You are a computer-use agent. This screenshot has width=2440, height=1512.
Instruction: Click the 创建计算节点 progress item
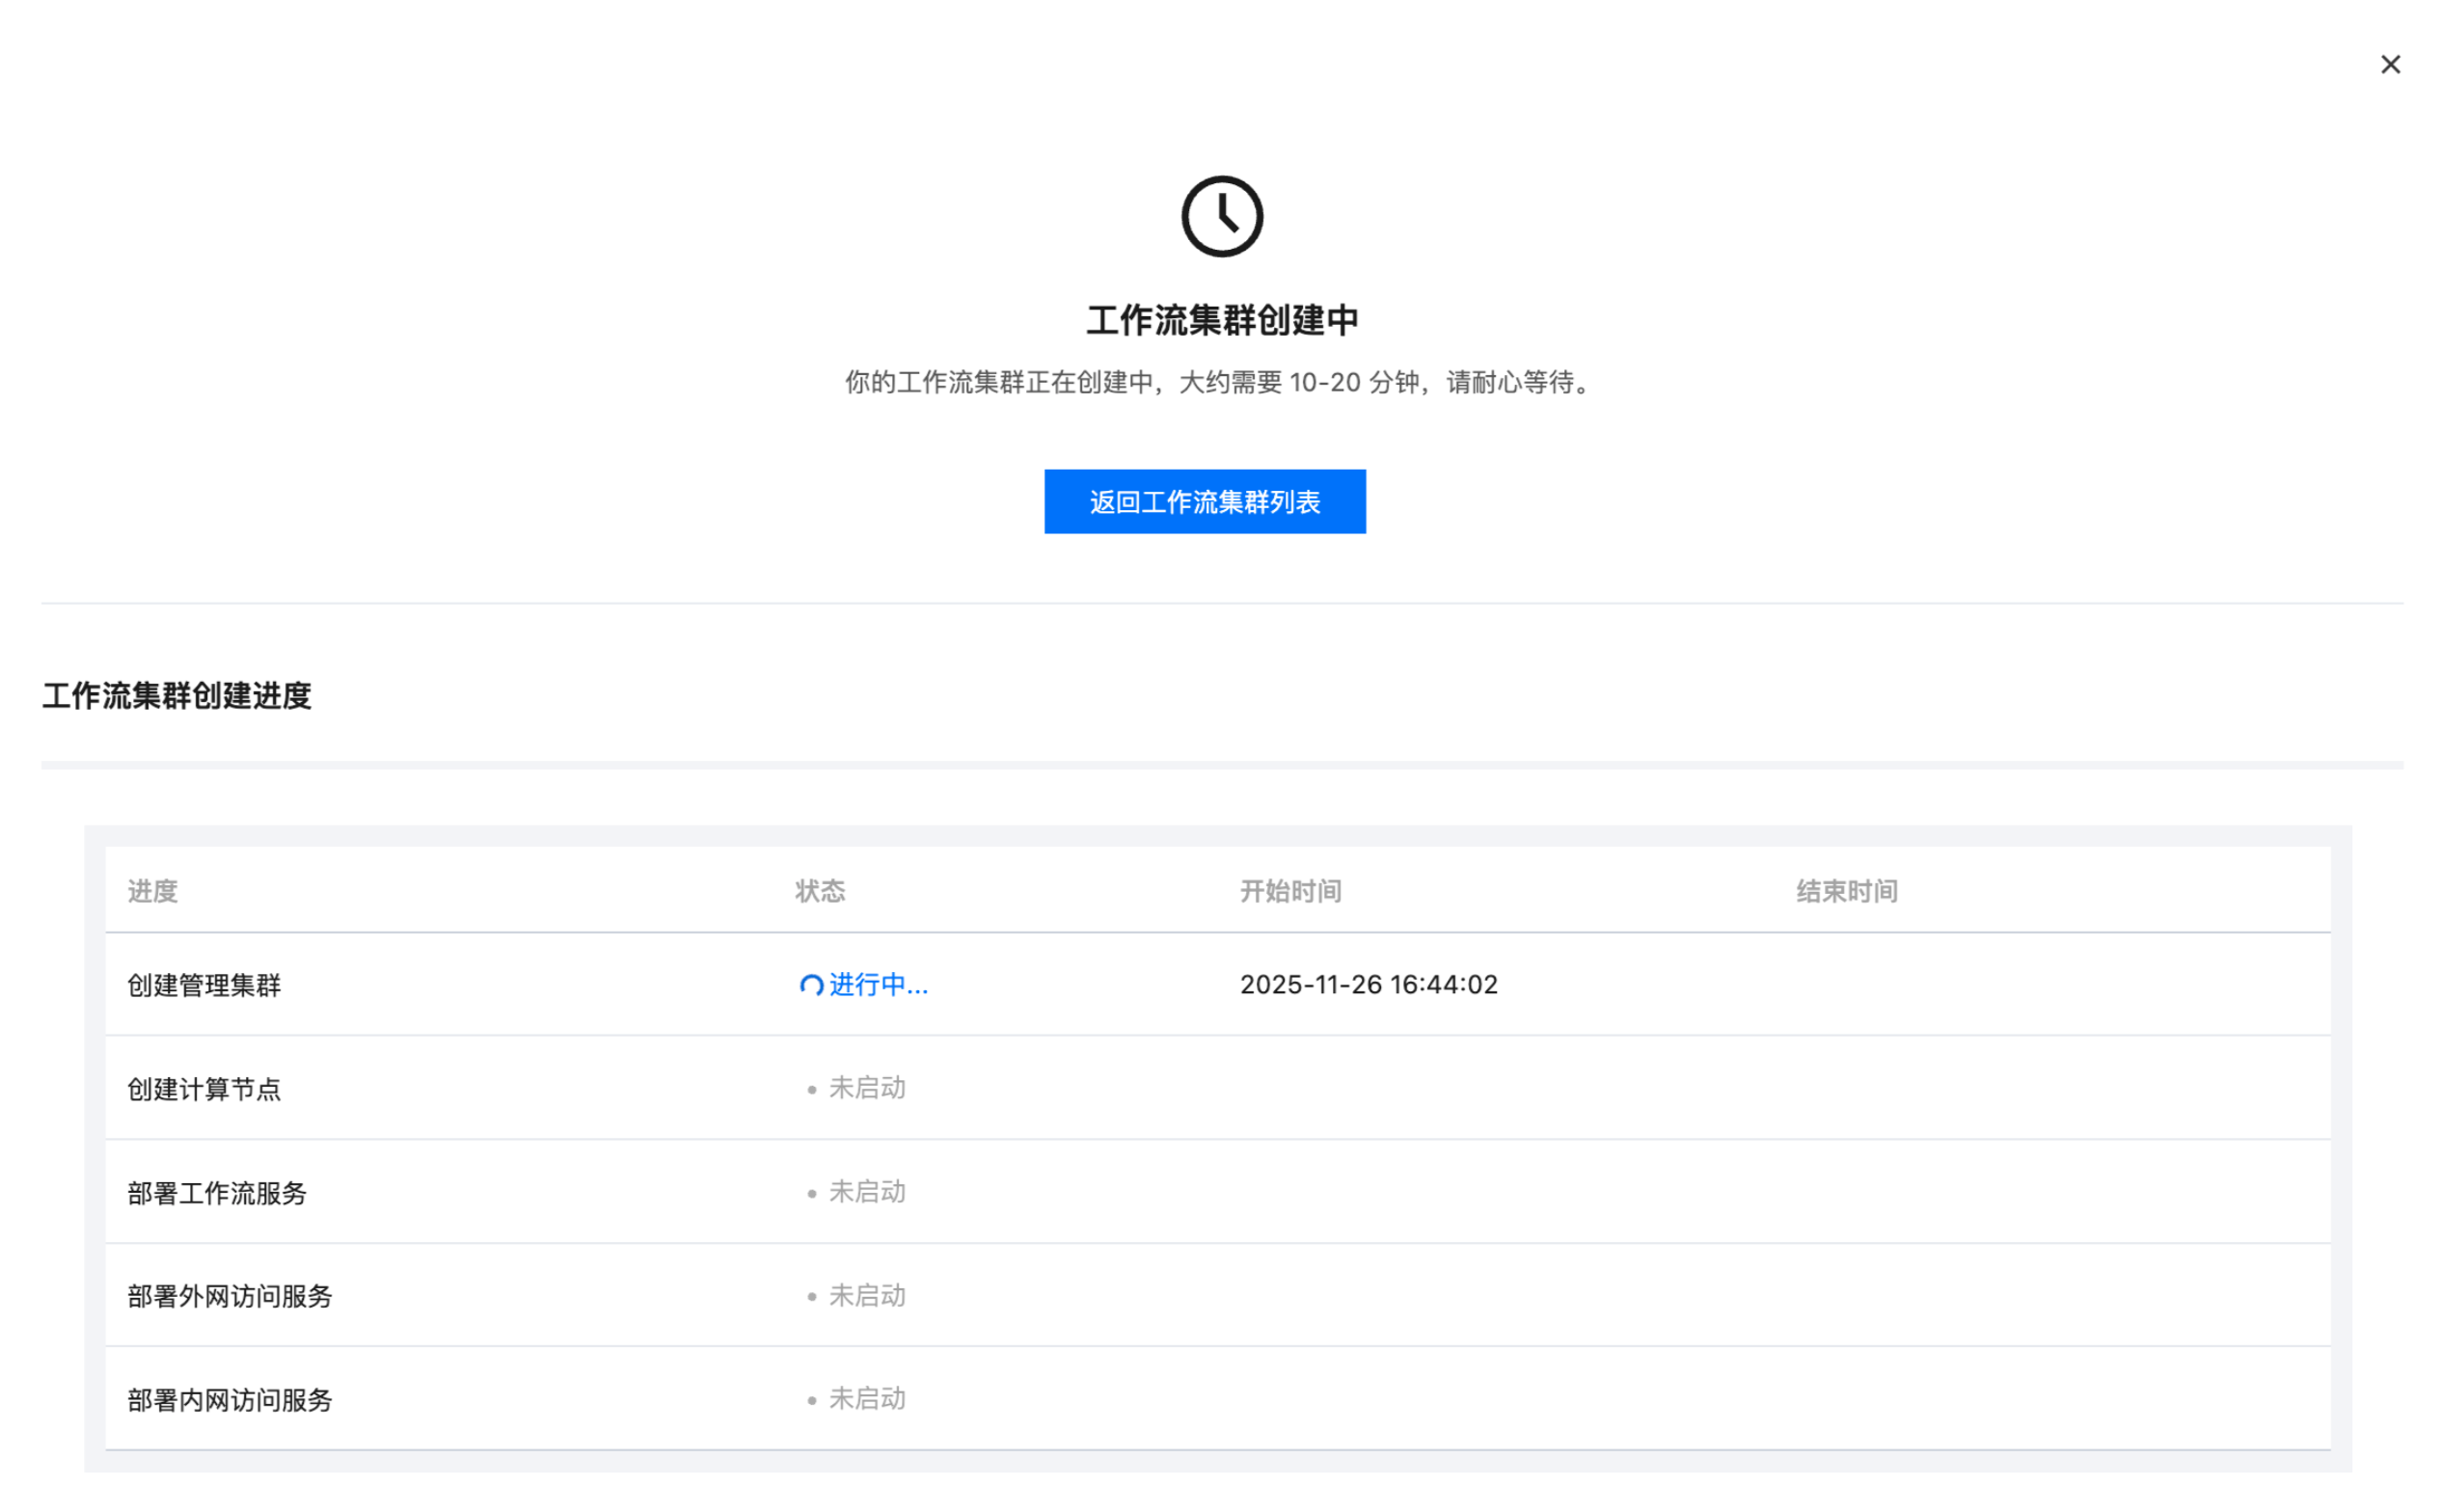[204, 1089]
